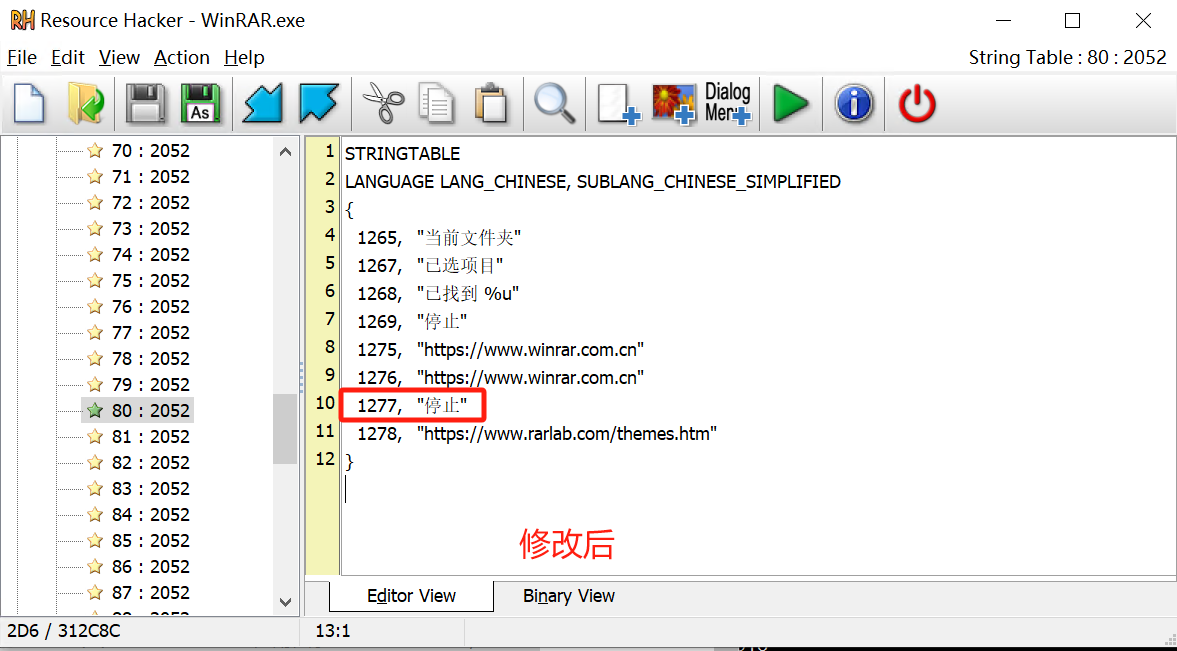
Task: Select tree item 75 : 2052
Action: [x=150, y=281]
